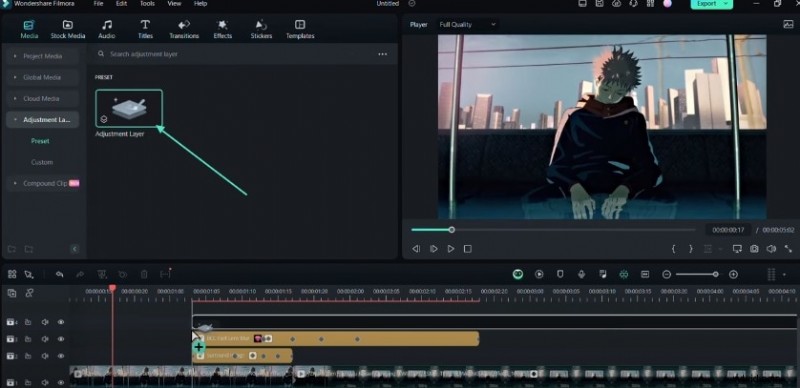Click the delete trash icon
The height and width of the screenshot is (388, 800).
click(x=144, y=275)
